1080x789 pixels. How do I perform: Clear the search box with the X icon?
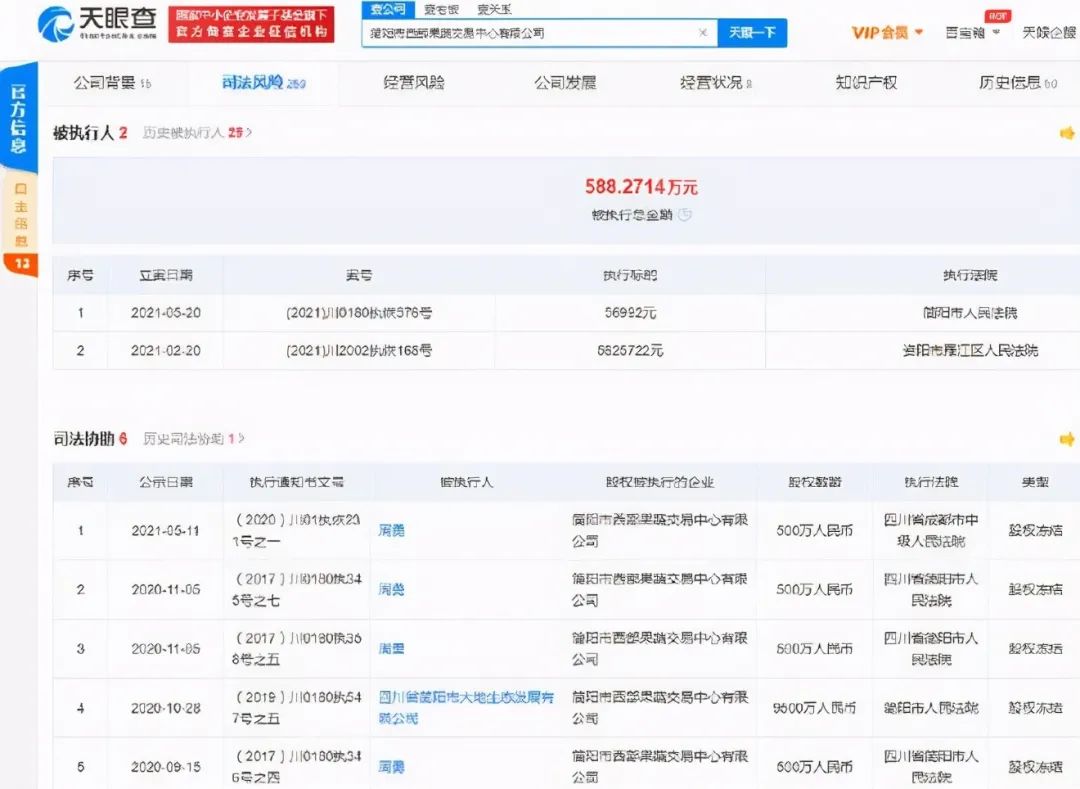pyautogui.click(x=702, y=33)
